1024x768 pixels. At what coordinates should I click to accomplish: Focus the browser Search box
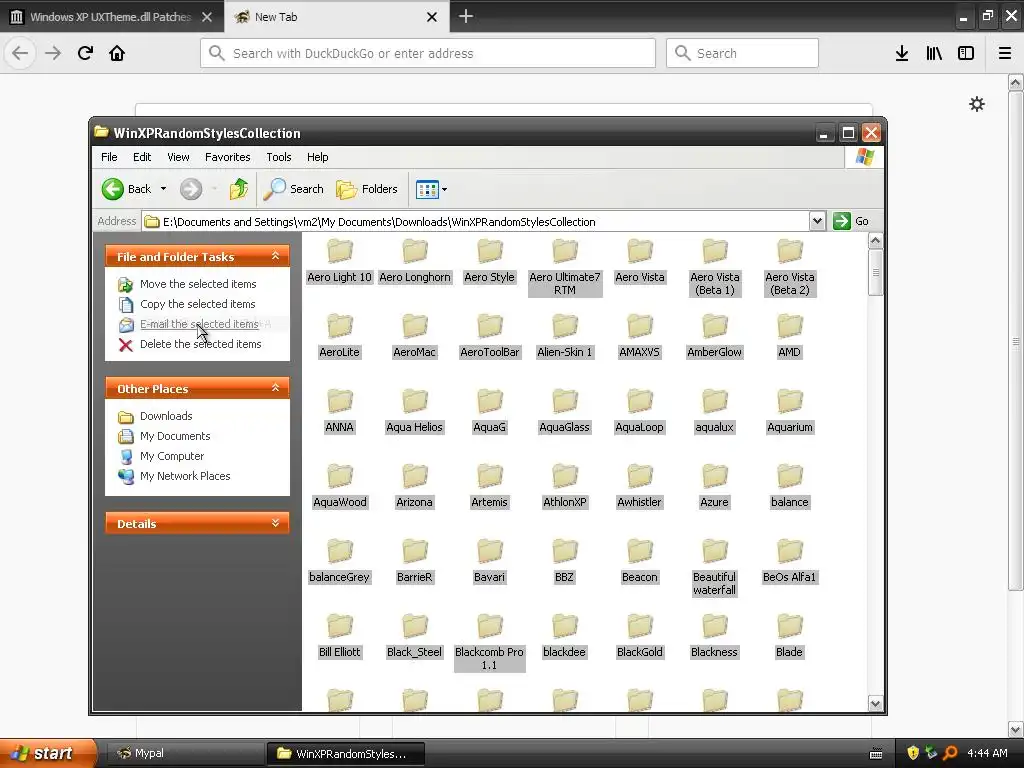coord(742,53)
